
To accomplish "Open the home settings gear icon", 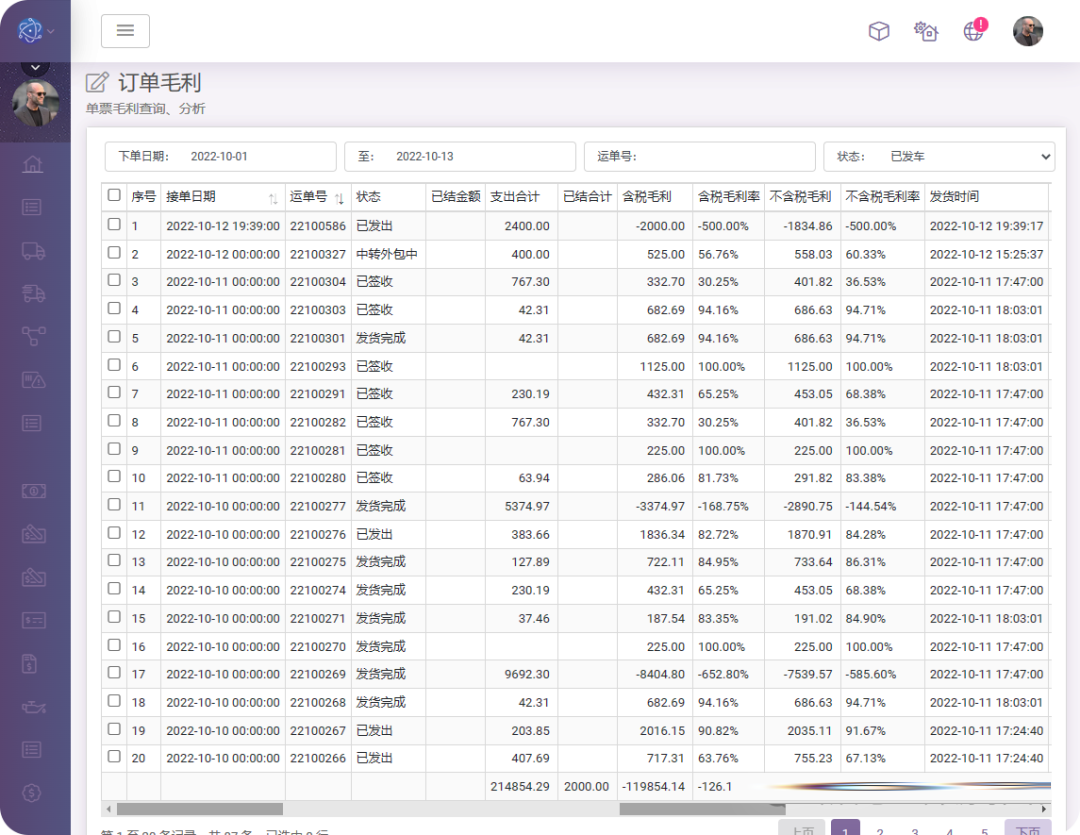I will (926, 31).
